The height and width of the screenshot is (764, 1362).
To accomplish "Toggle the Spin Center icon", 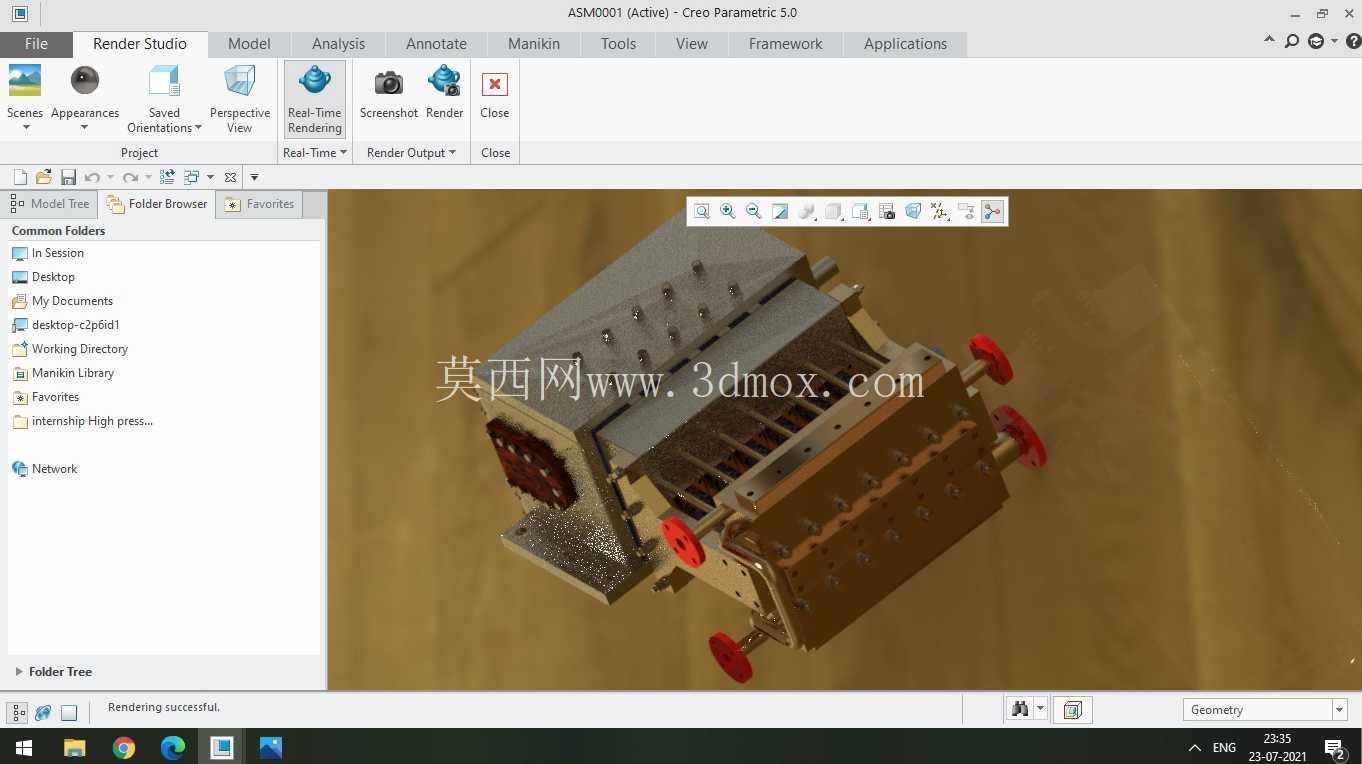I will (x=992, y=211).
